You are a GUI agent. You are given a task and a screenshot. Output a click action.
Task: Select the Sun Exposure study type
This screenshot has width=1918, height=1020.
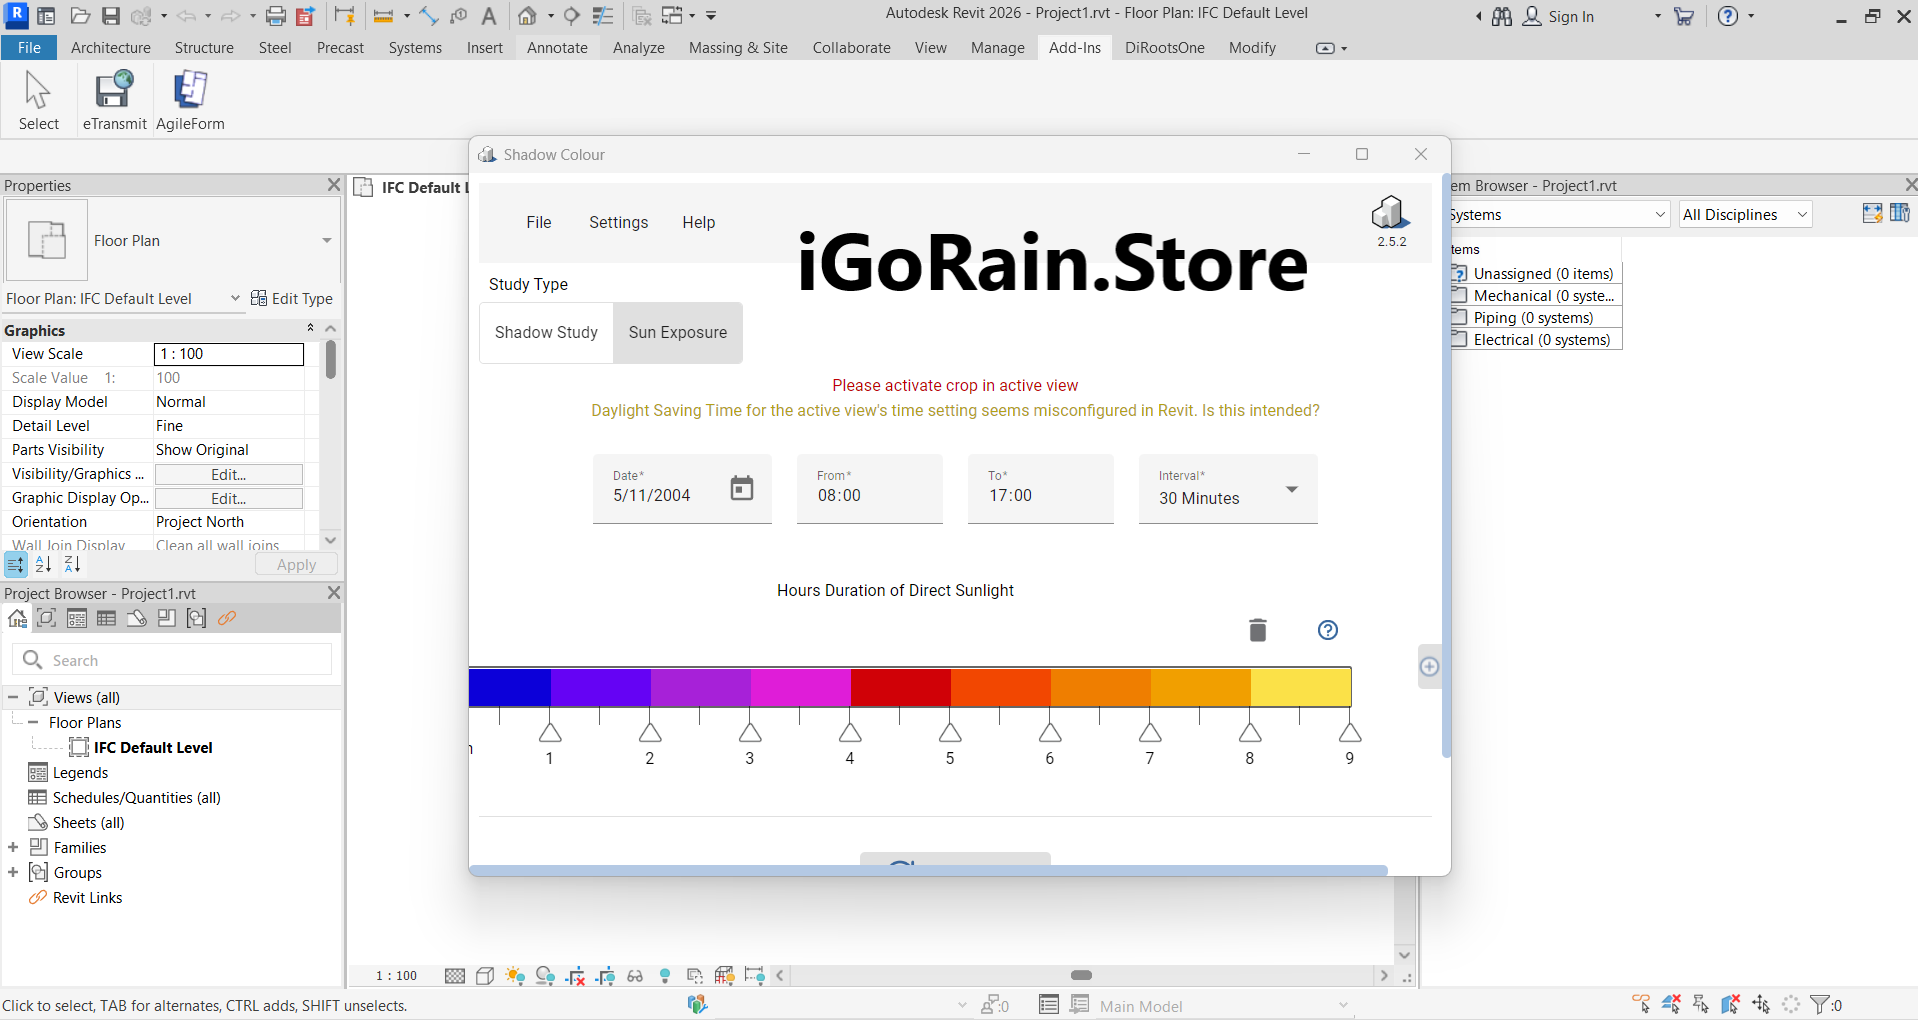(x=677, y=333)
